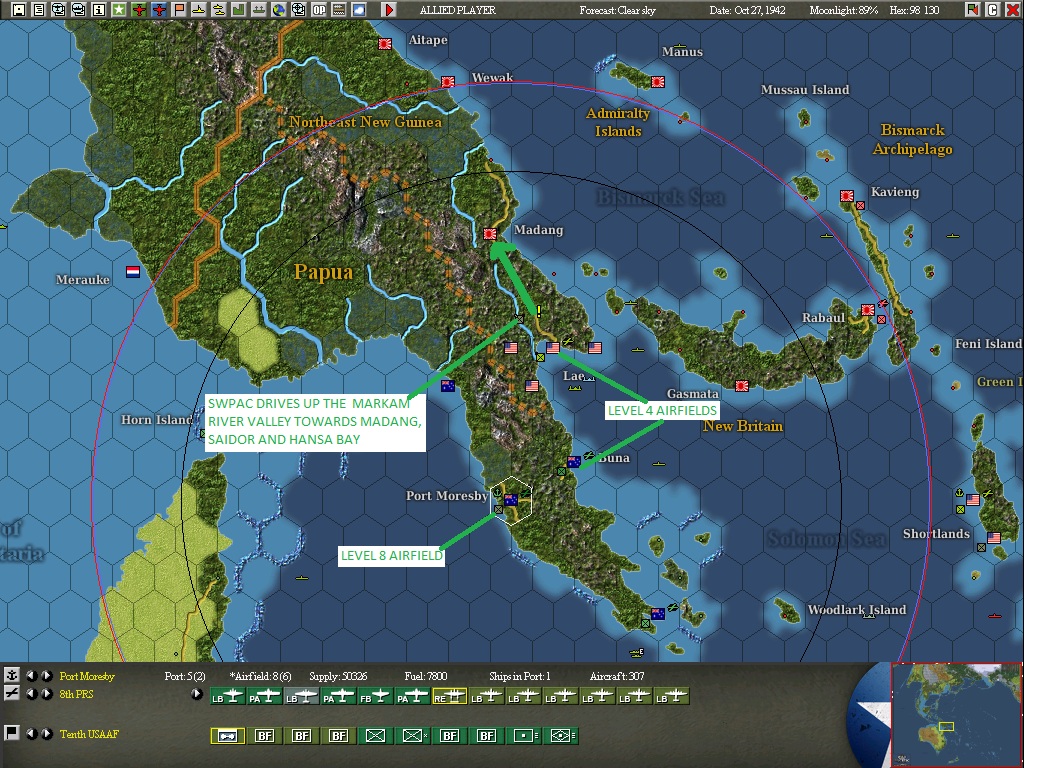Click the save game disk icon
The width and height of the screenshot is (1050, 768).
19,9
